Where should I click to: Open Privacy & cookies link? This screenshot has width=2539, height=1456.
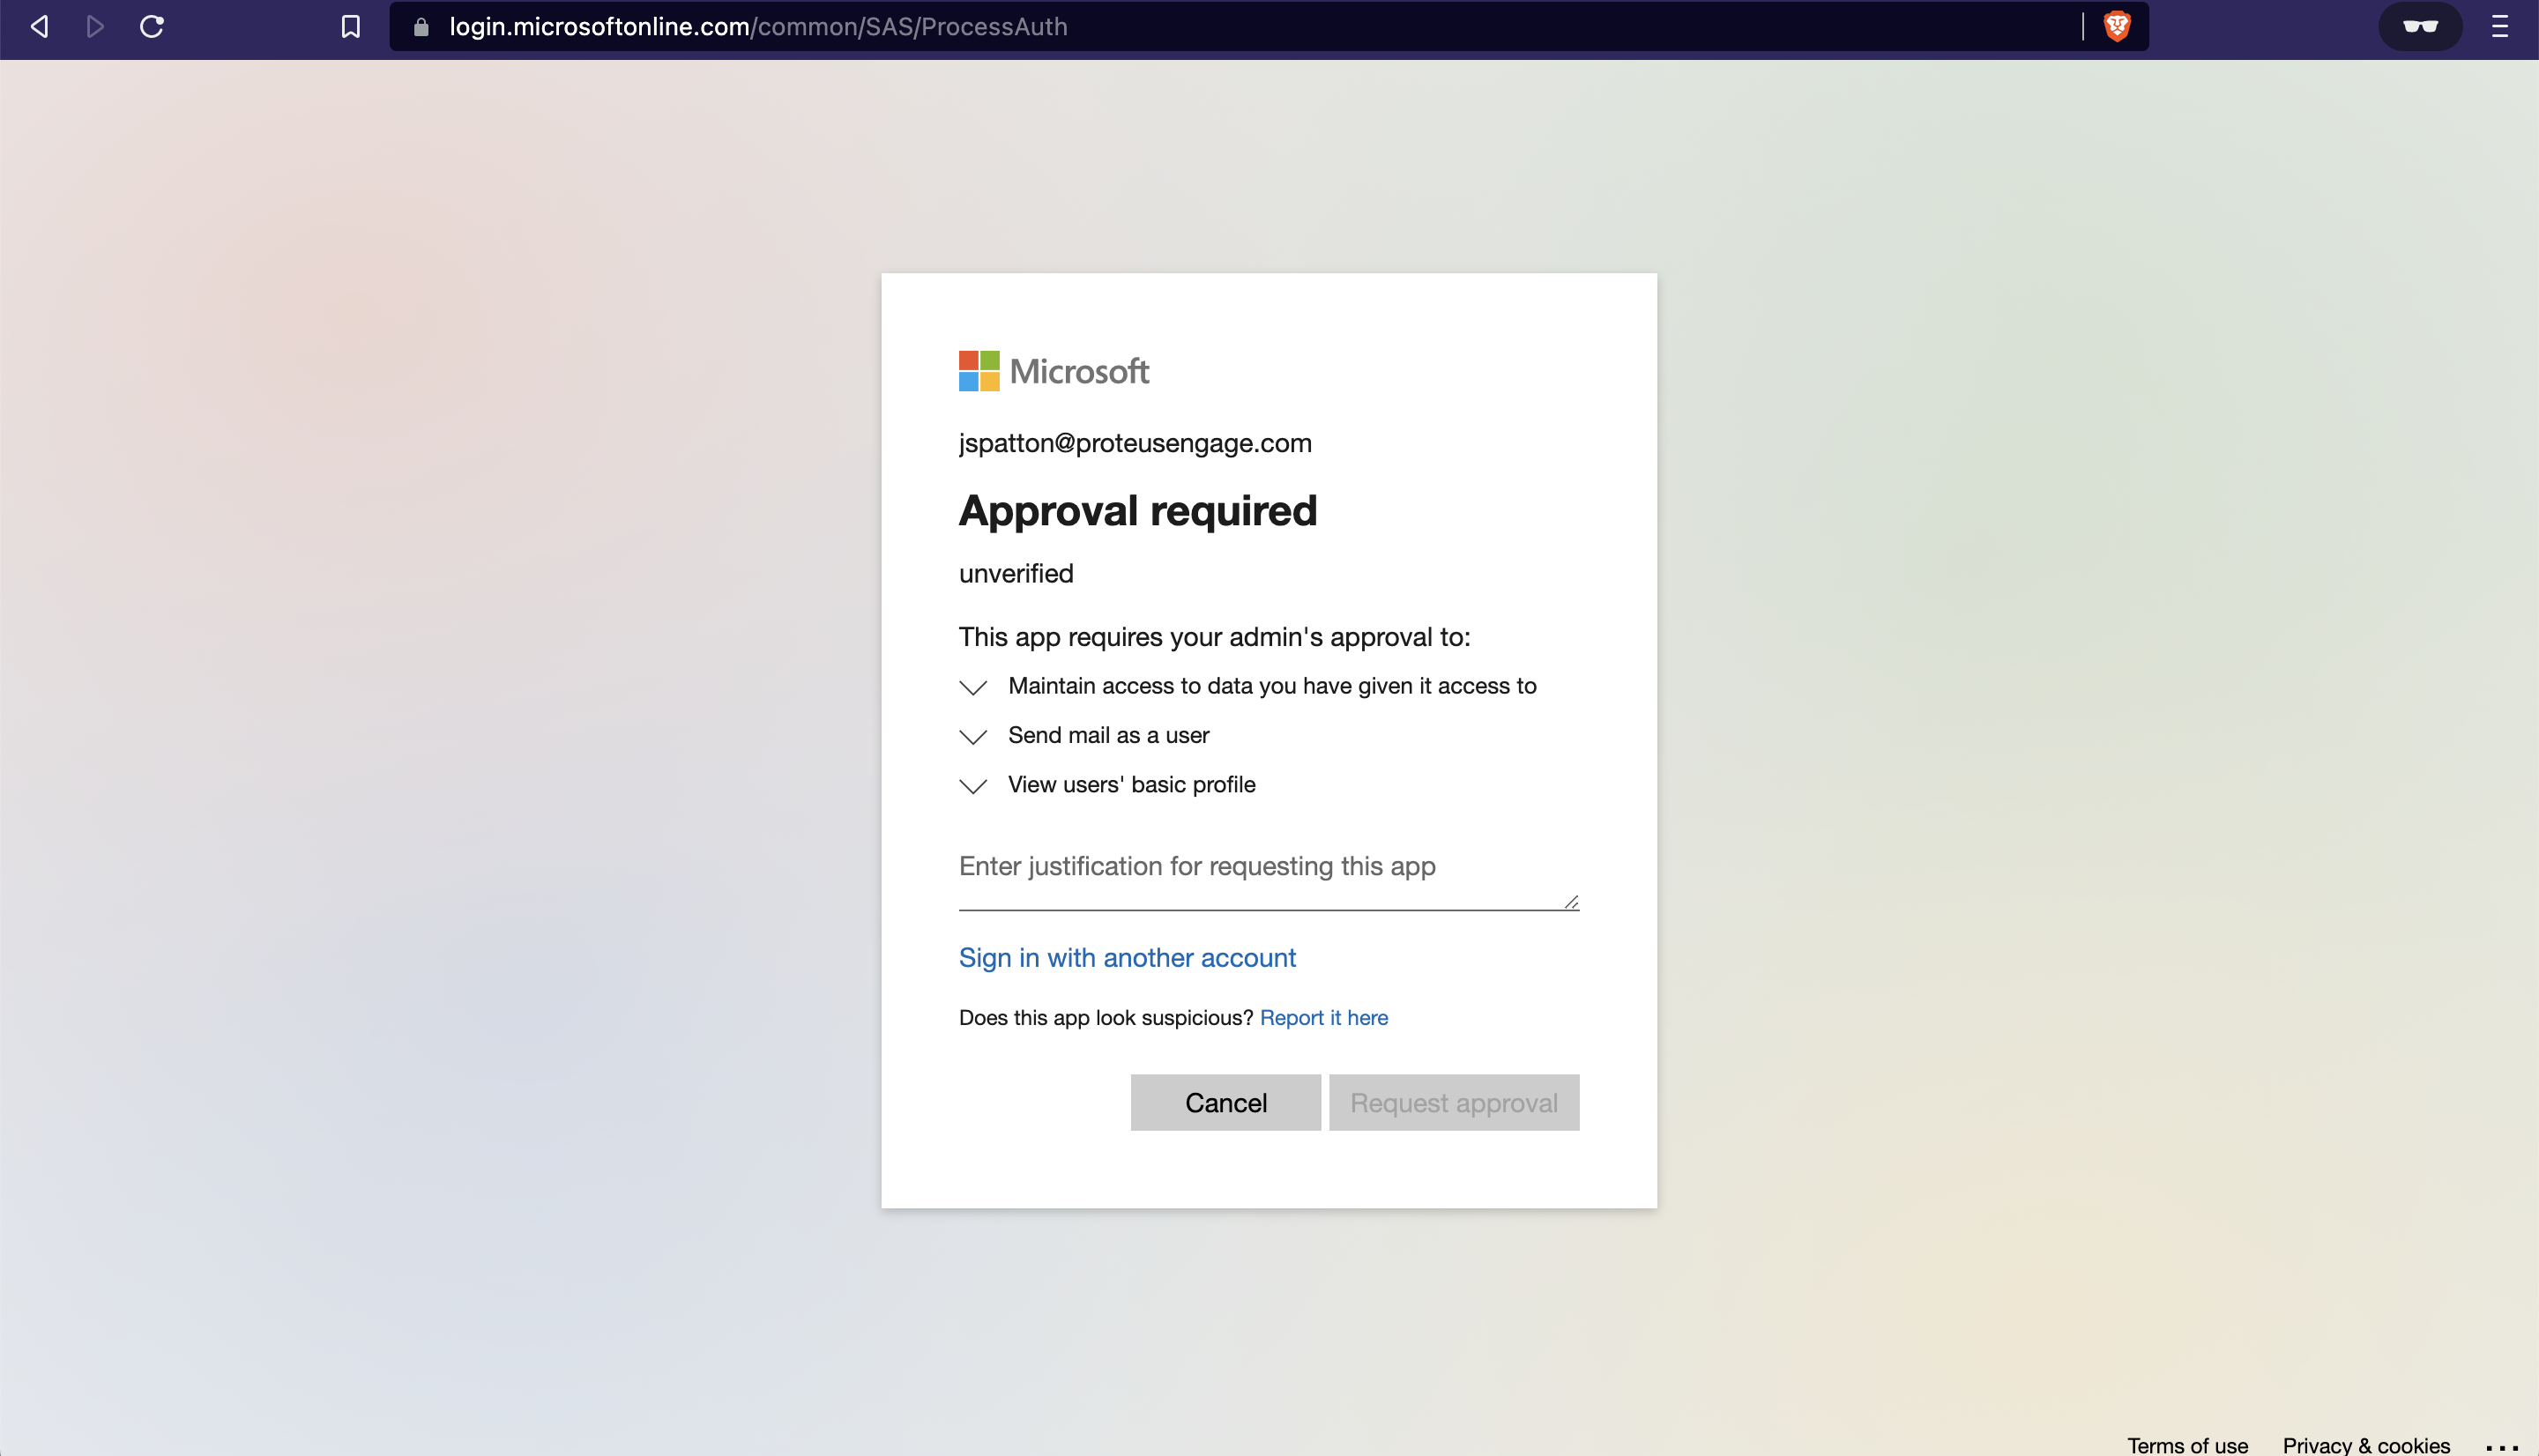(2366, 1446)
